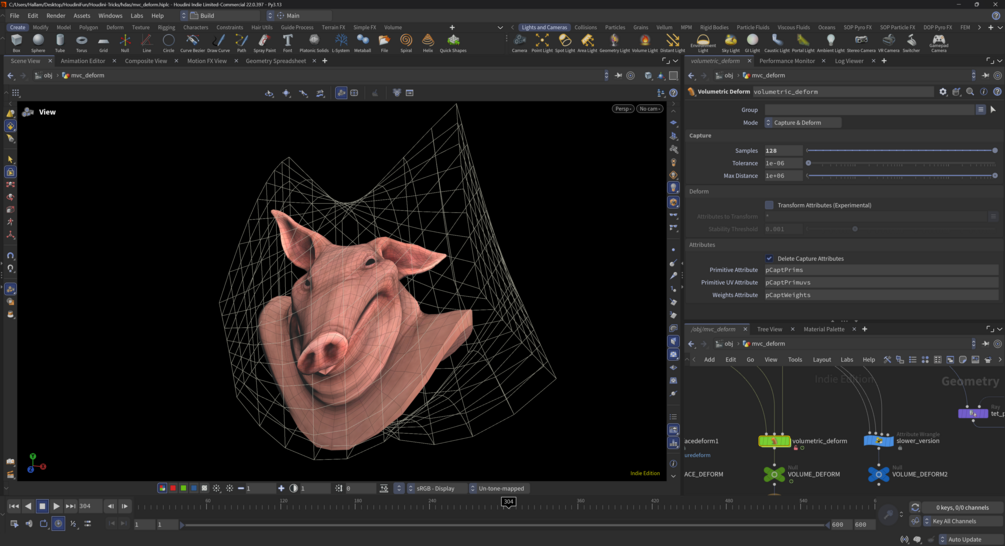
Task: Create a Torus from the shelf
Action: tap(81, 43)
